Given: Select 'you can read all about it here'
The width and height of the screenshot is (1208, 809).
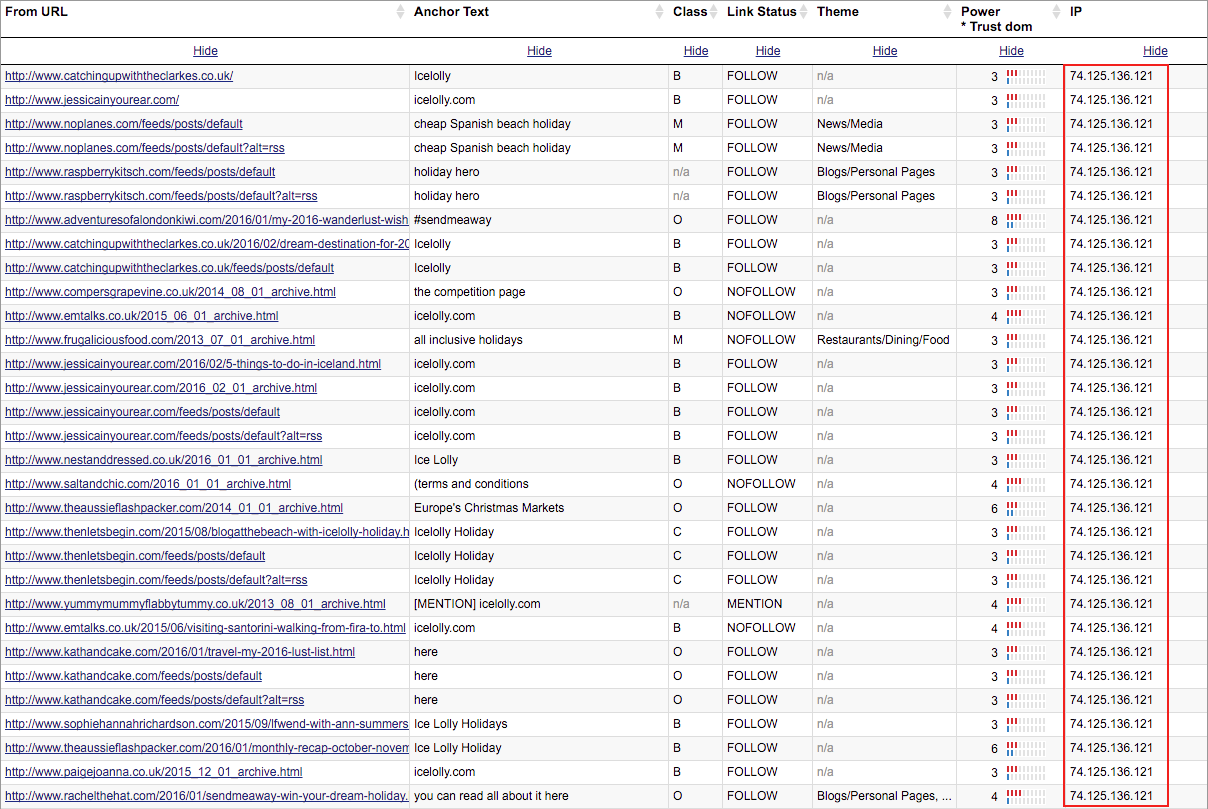Looking at the screenshot, I should 491,796.
